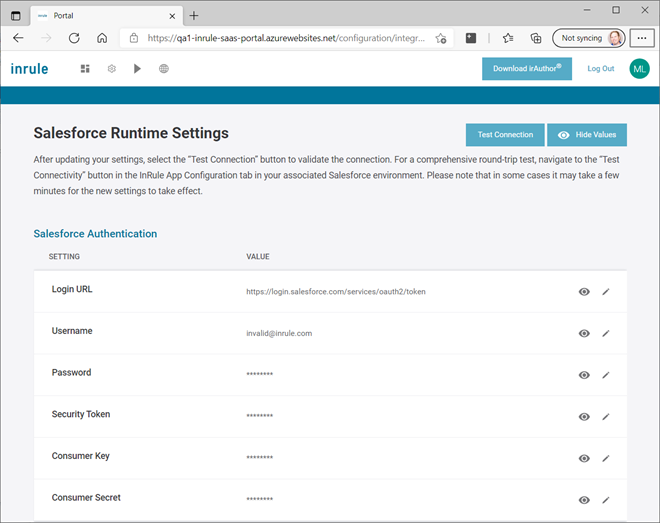Image resolution: width=660 pixels, height=523 pixels.
Task: Click the play arrow icon in navbar
Action: 137,69
